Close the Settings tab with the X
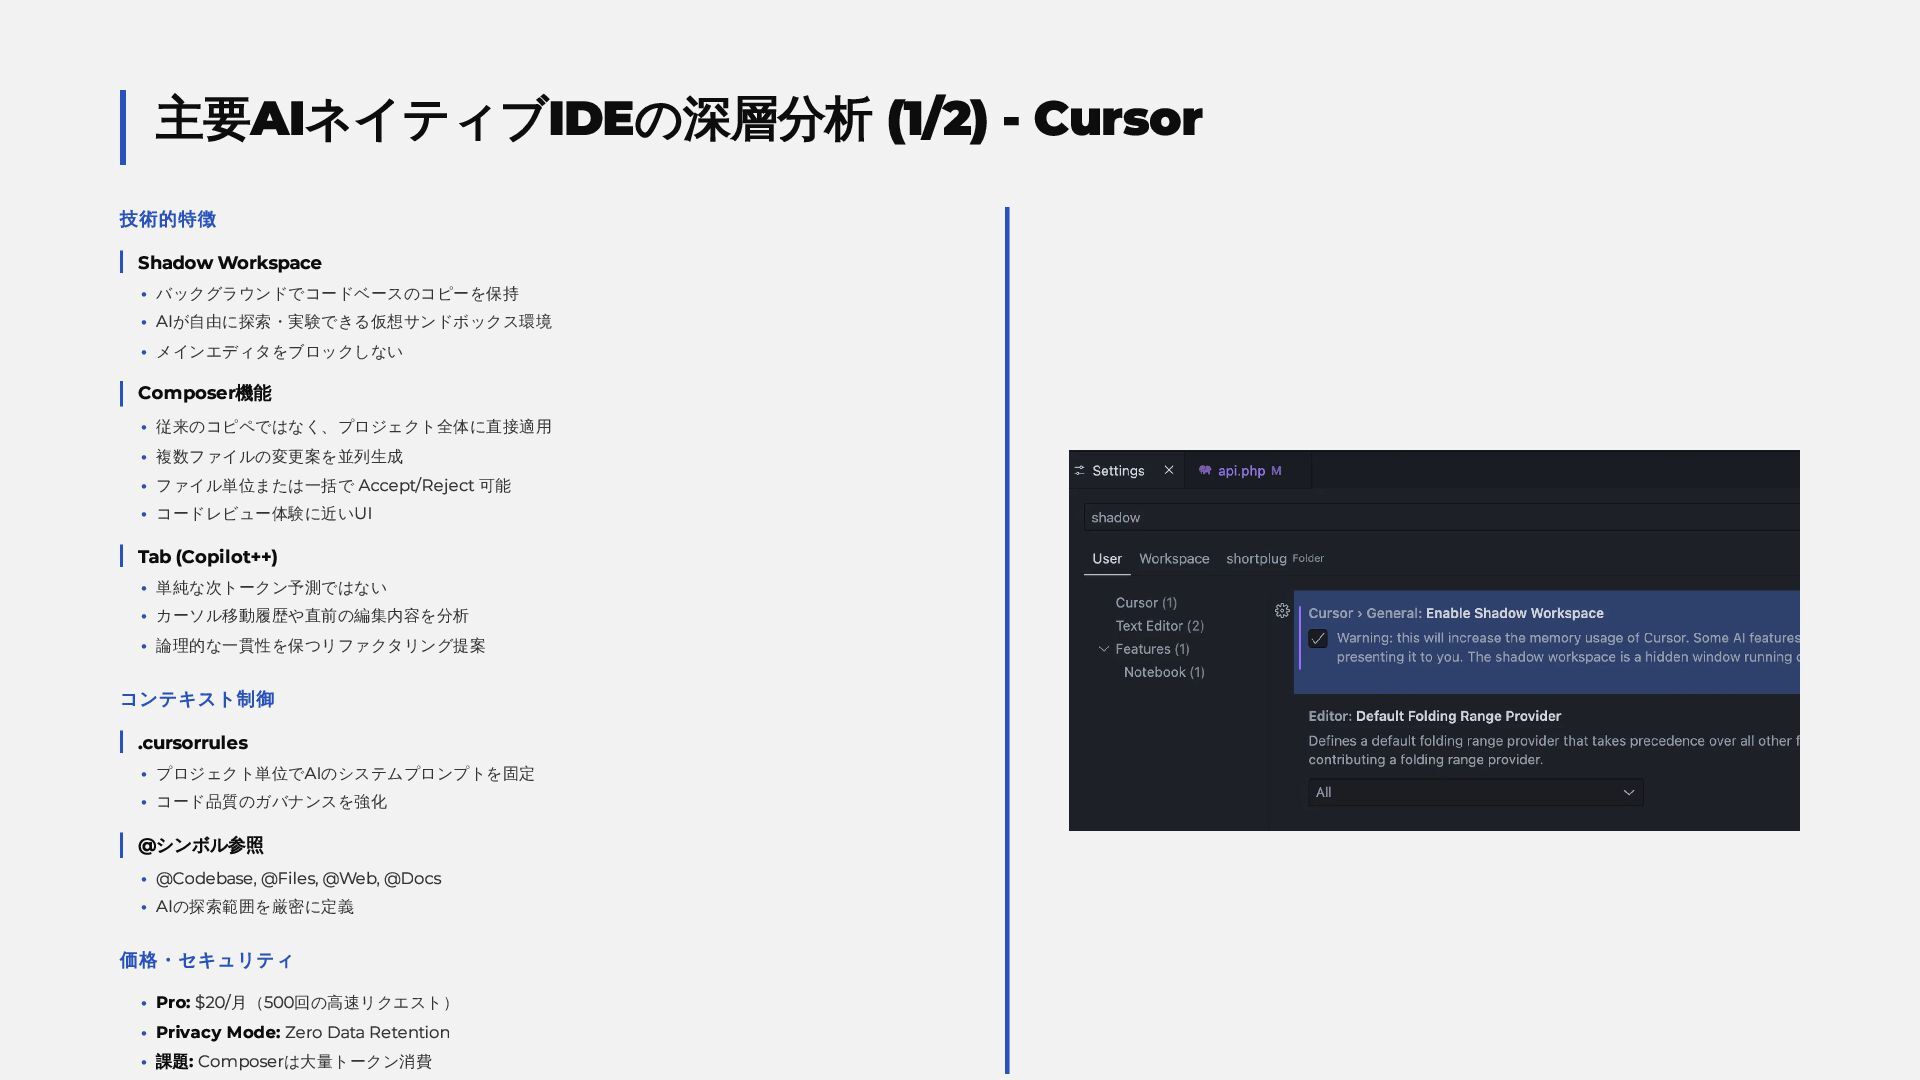The image size is (1920, 1080). pyautogui.click(x=1168, y=470)
